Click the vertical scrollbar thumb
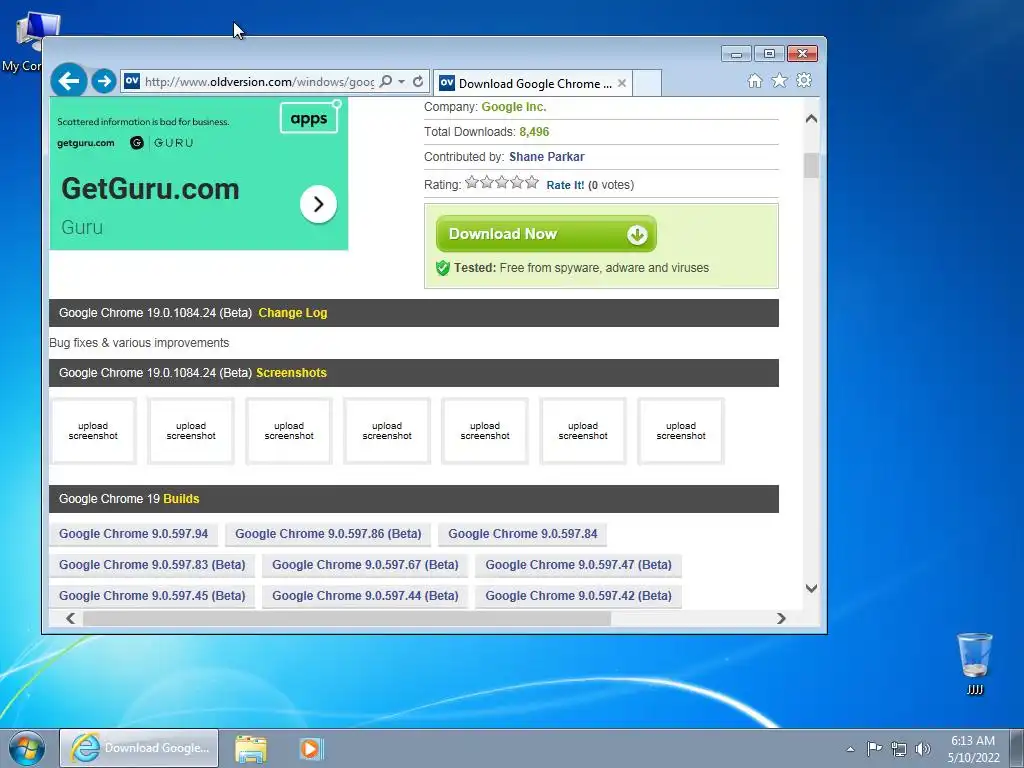This screenshot has height=768, width=1024. click(x=811, y=165)
